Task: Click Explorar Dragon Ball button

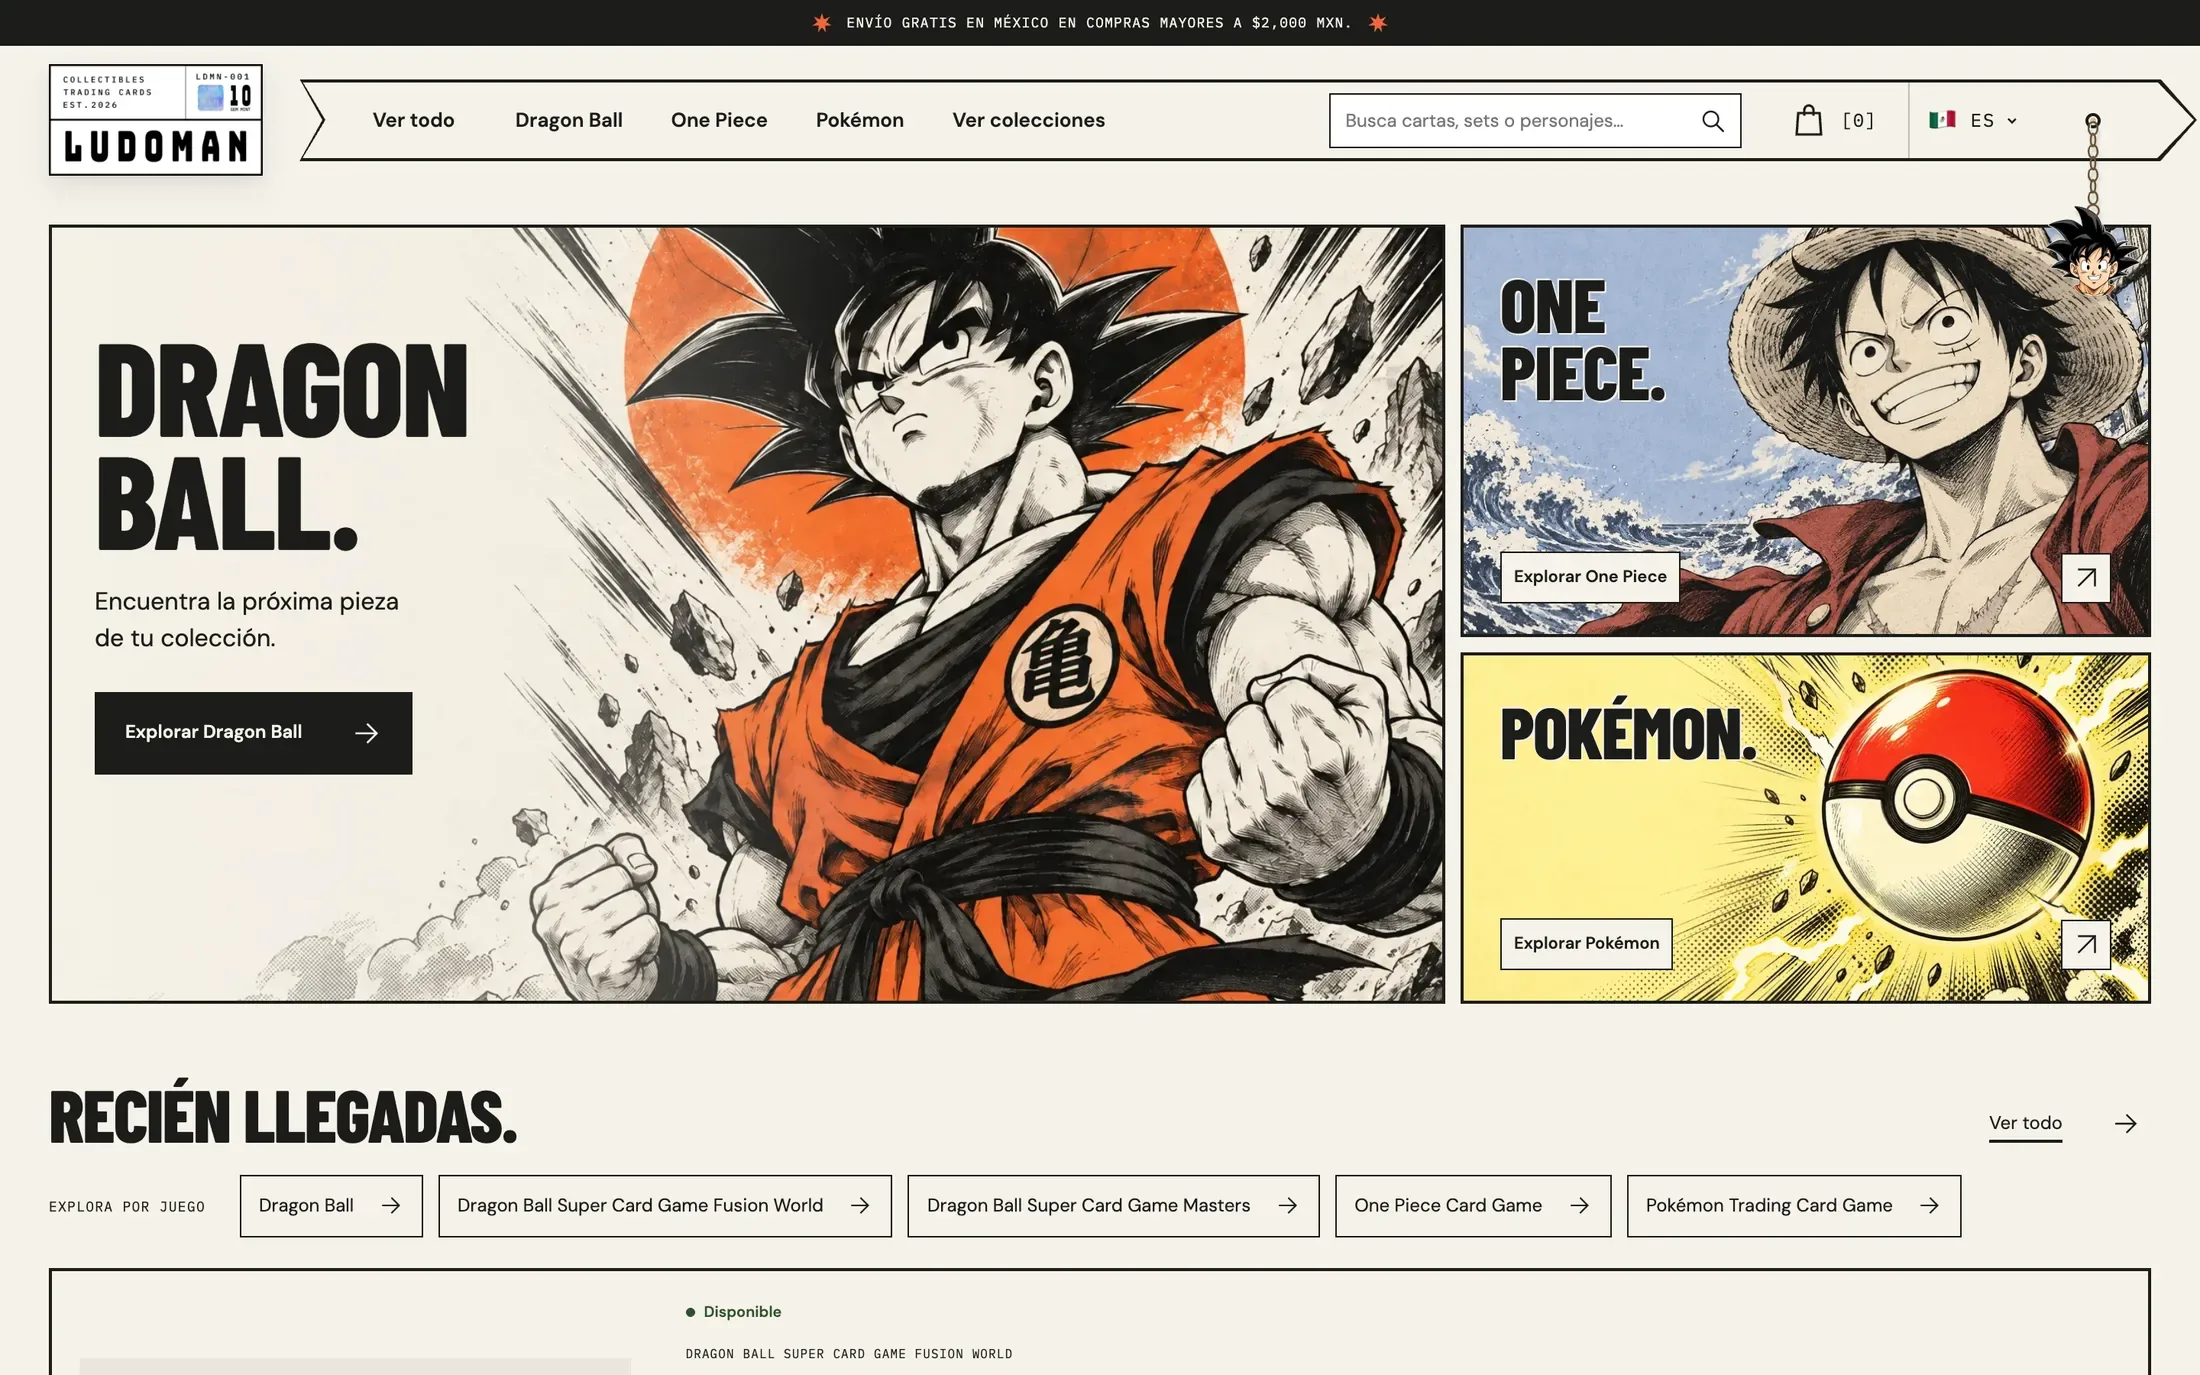Action: coord(253,733)
